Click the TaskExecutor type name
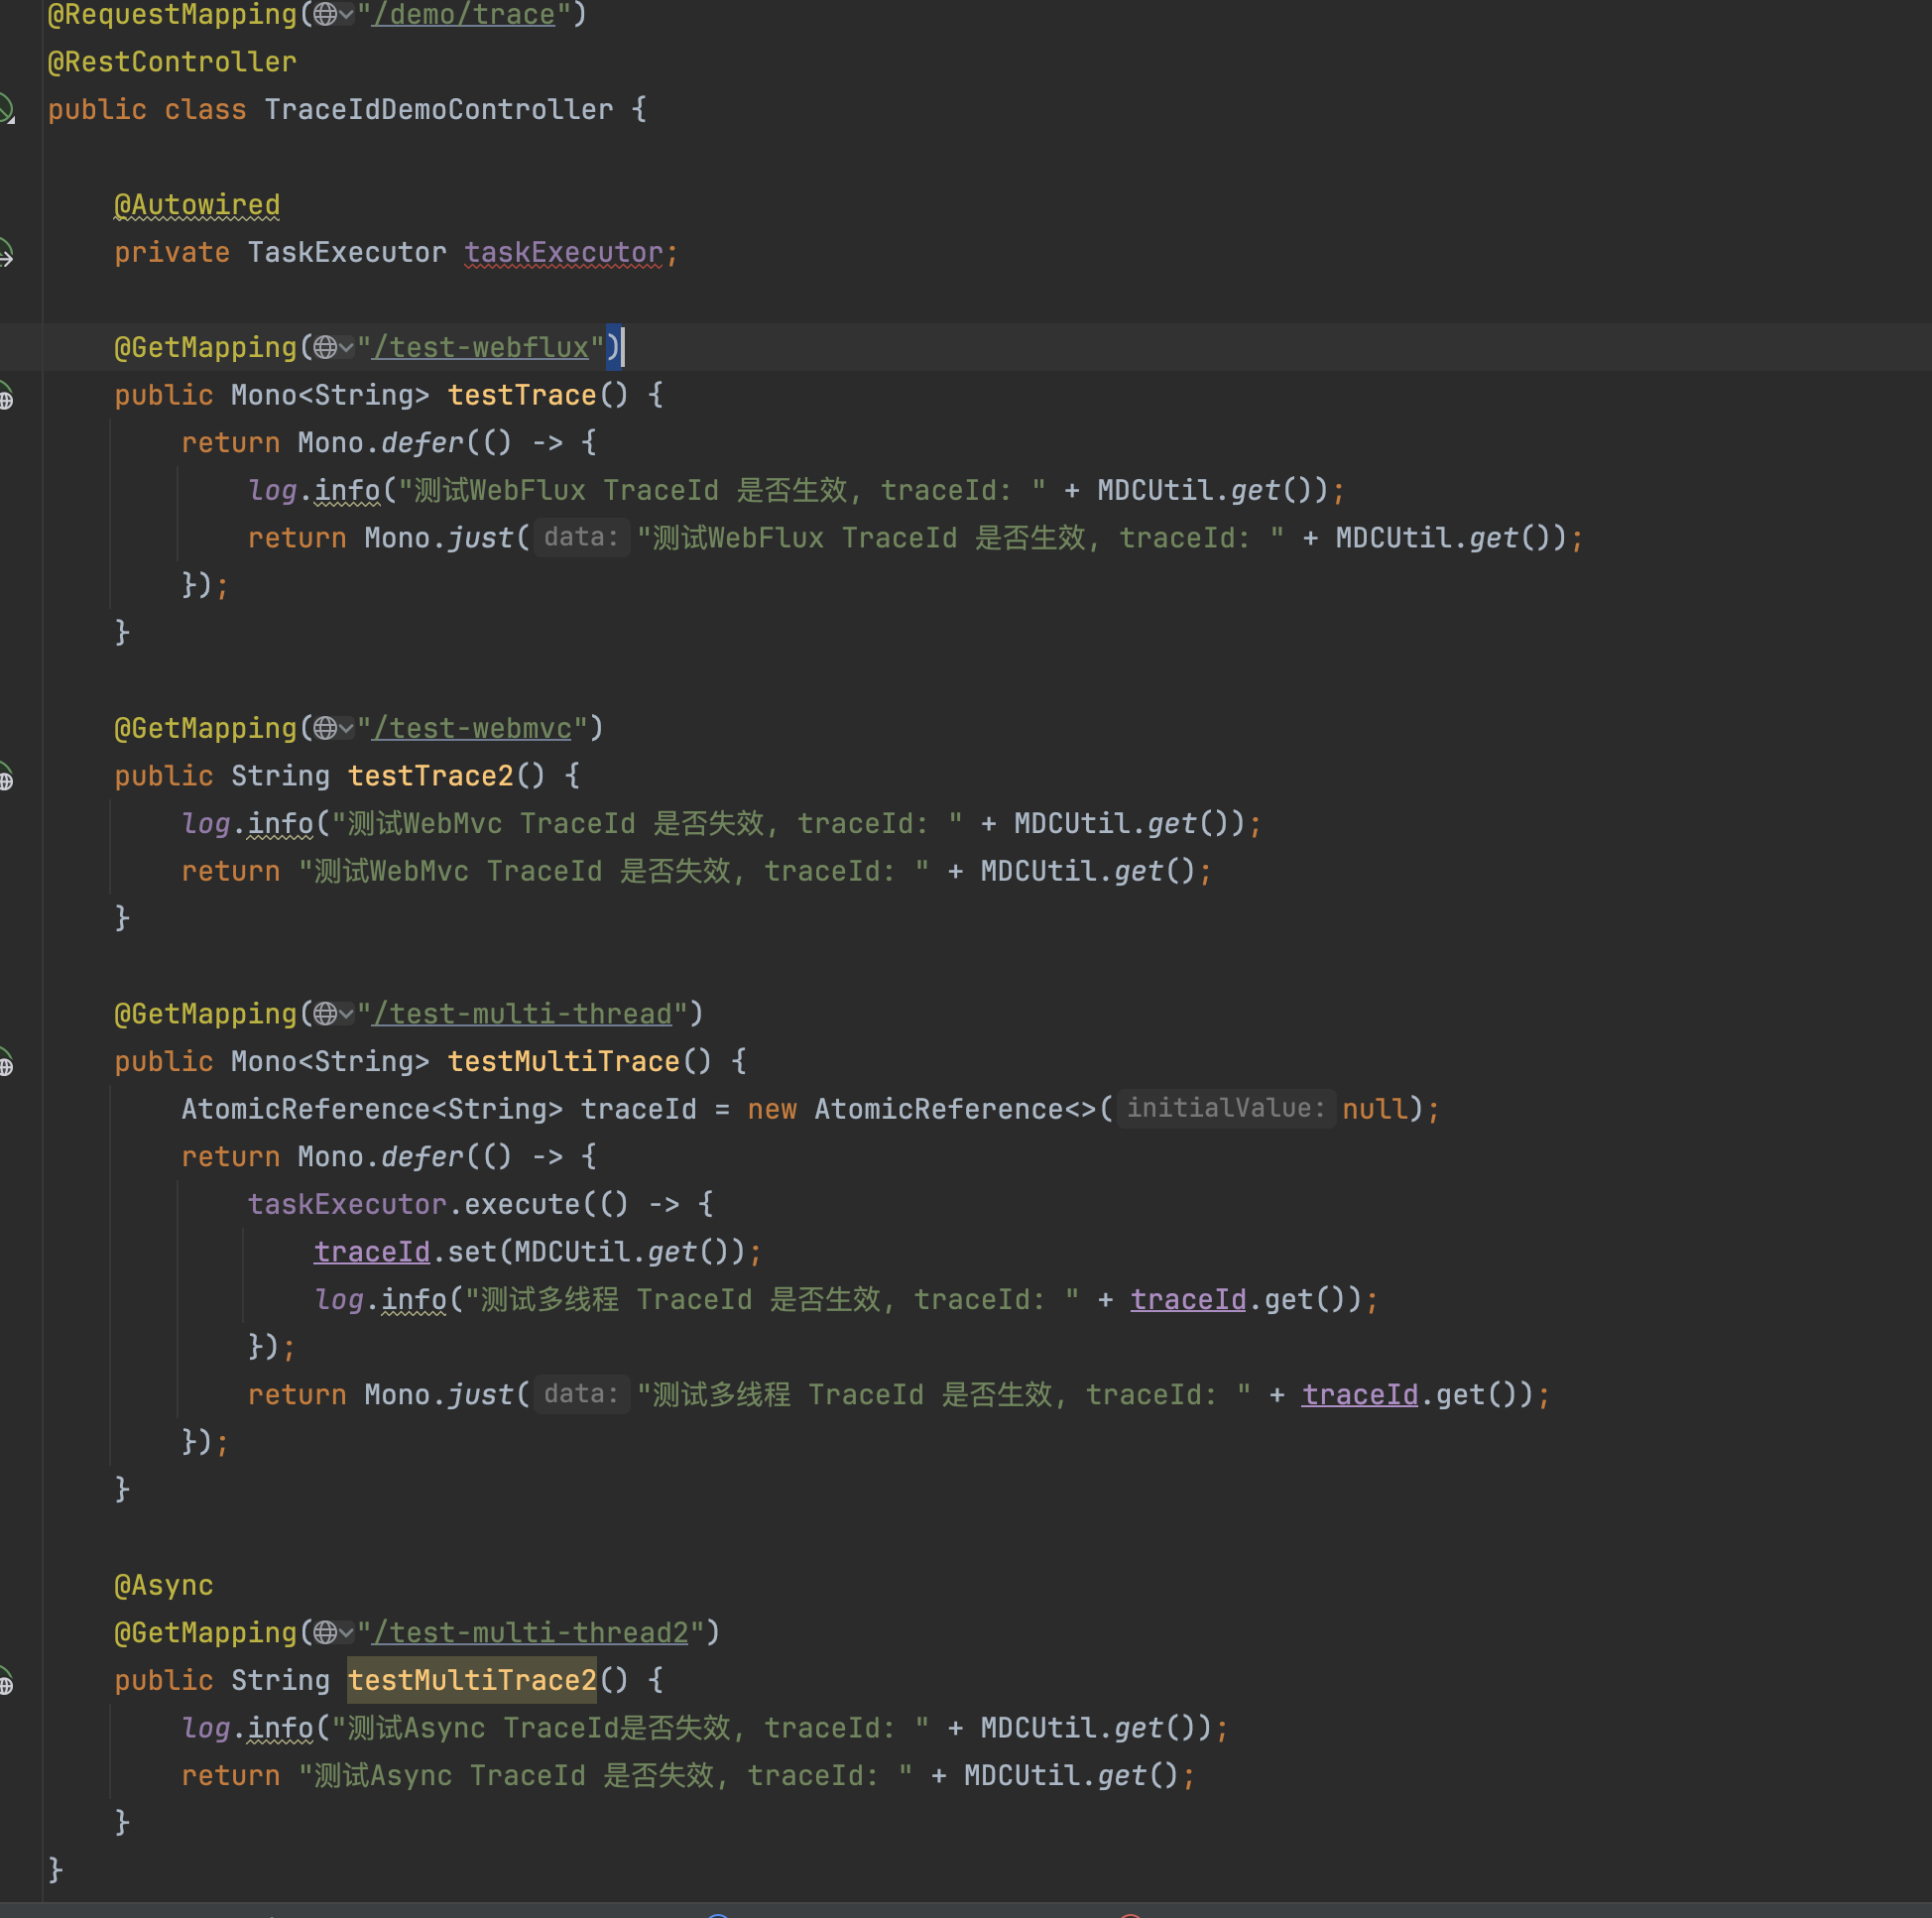 [x=347, y=253]
